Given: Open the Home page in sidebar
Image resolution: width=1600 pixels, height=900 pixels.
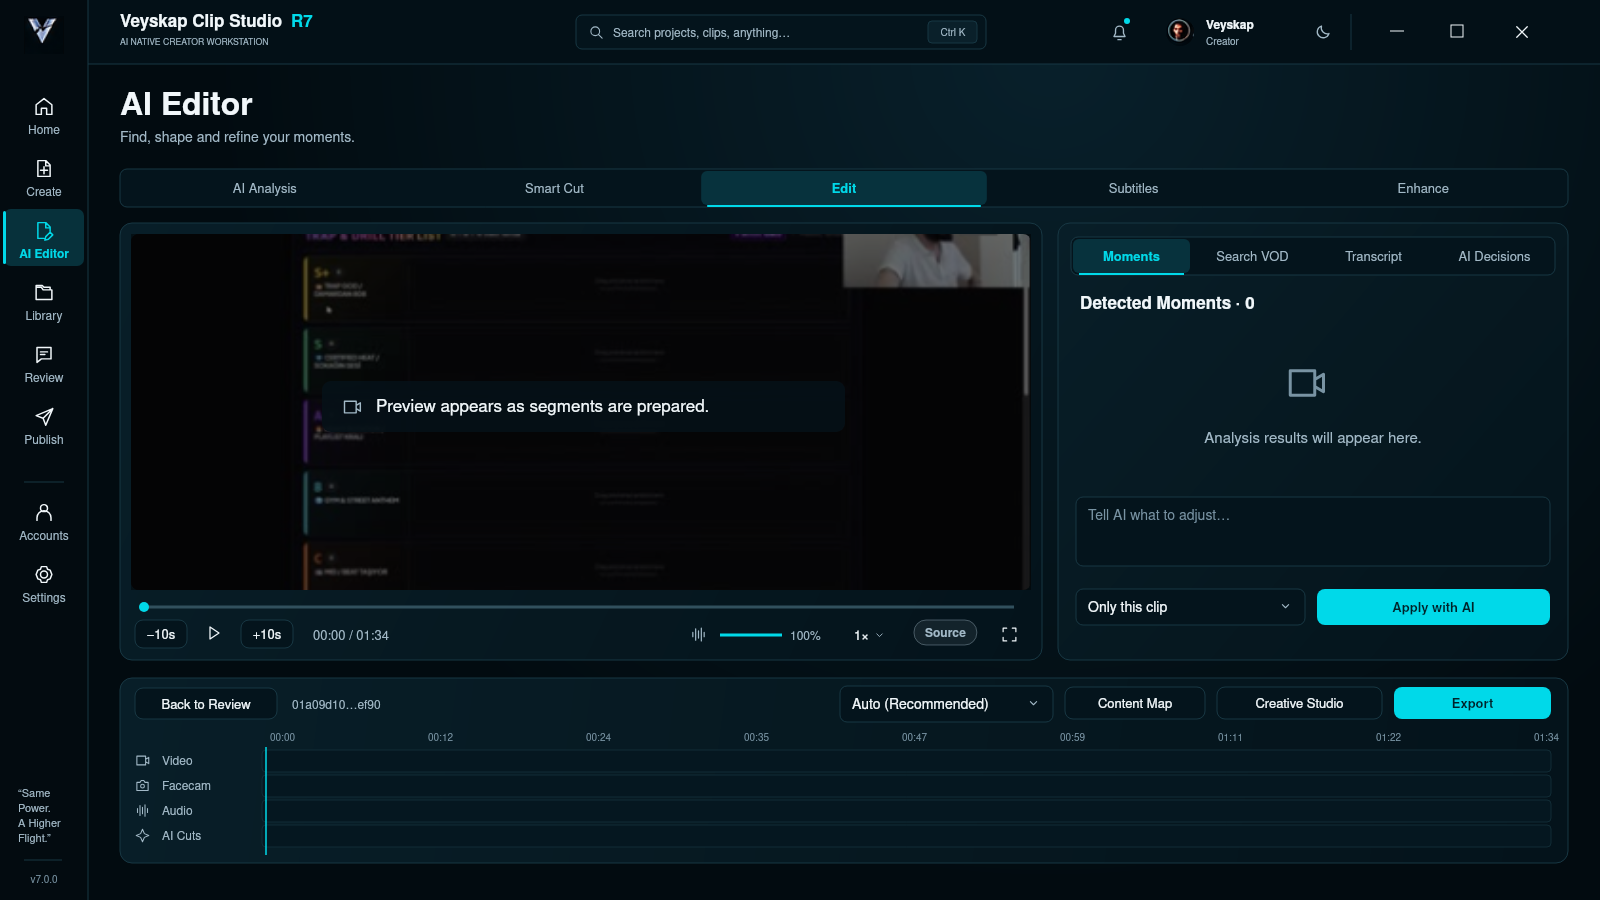Looking at the screenshot, I should click(44, 116).
